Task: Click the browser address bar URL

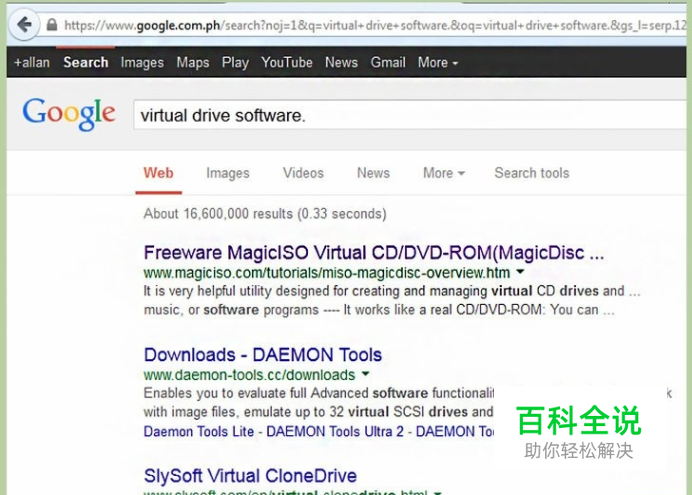Action: point(374,26)
